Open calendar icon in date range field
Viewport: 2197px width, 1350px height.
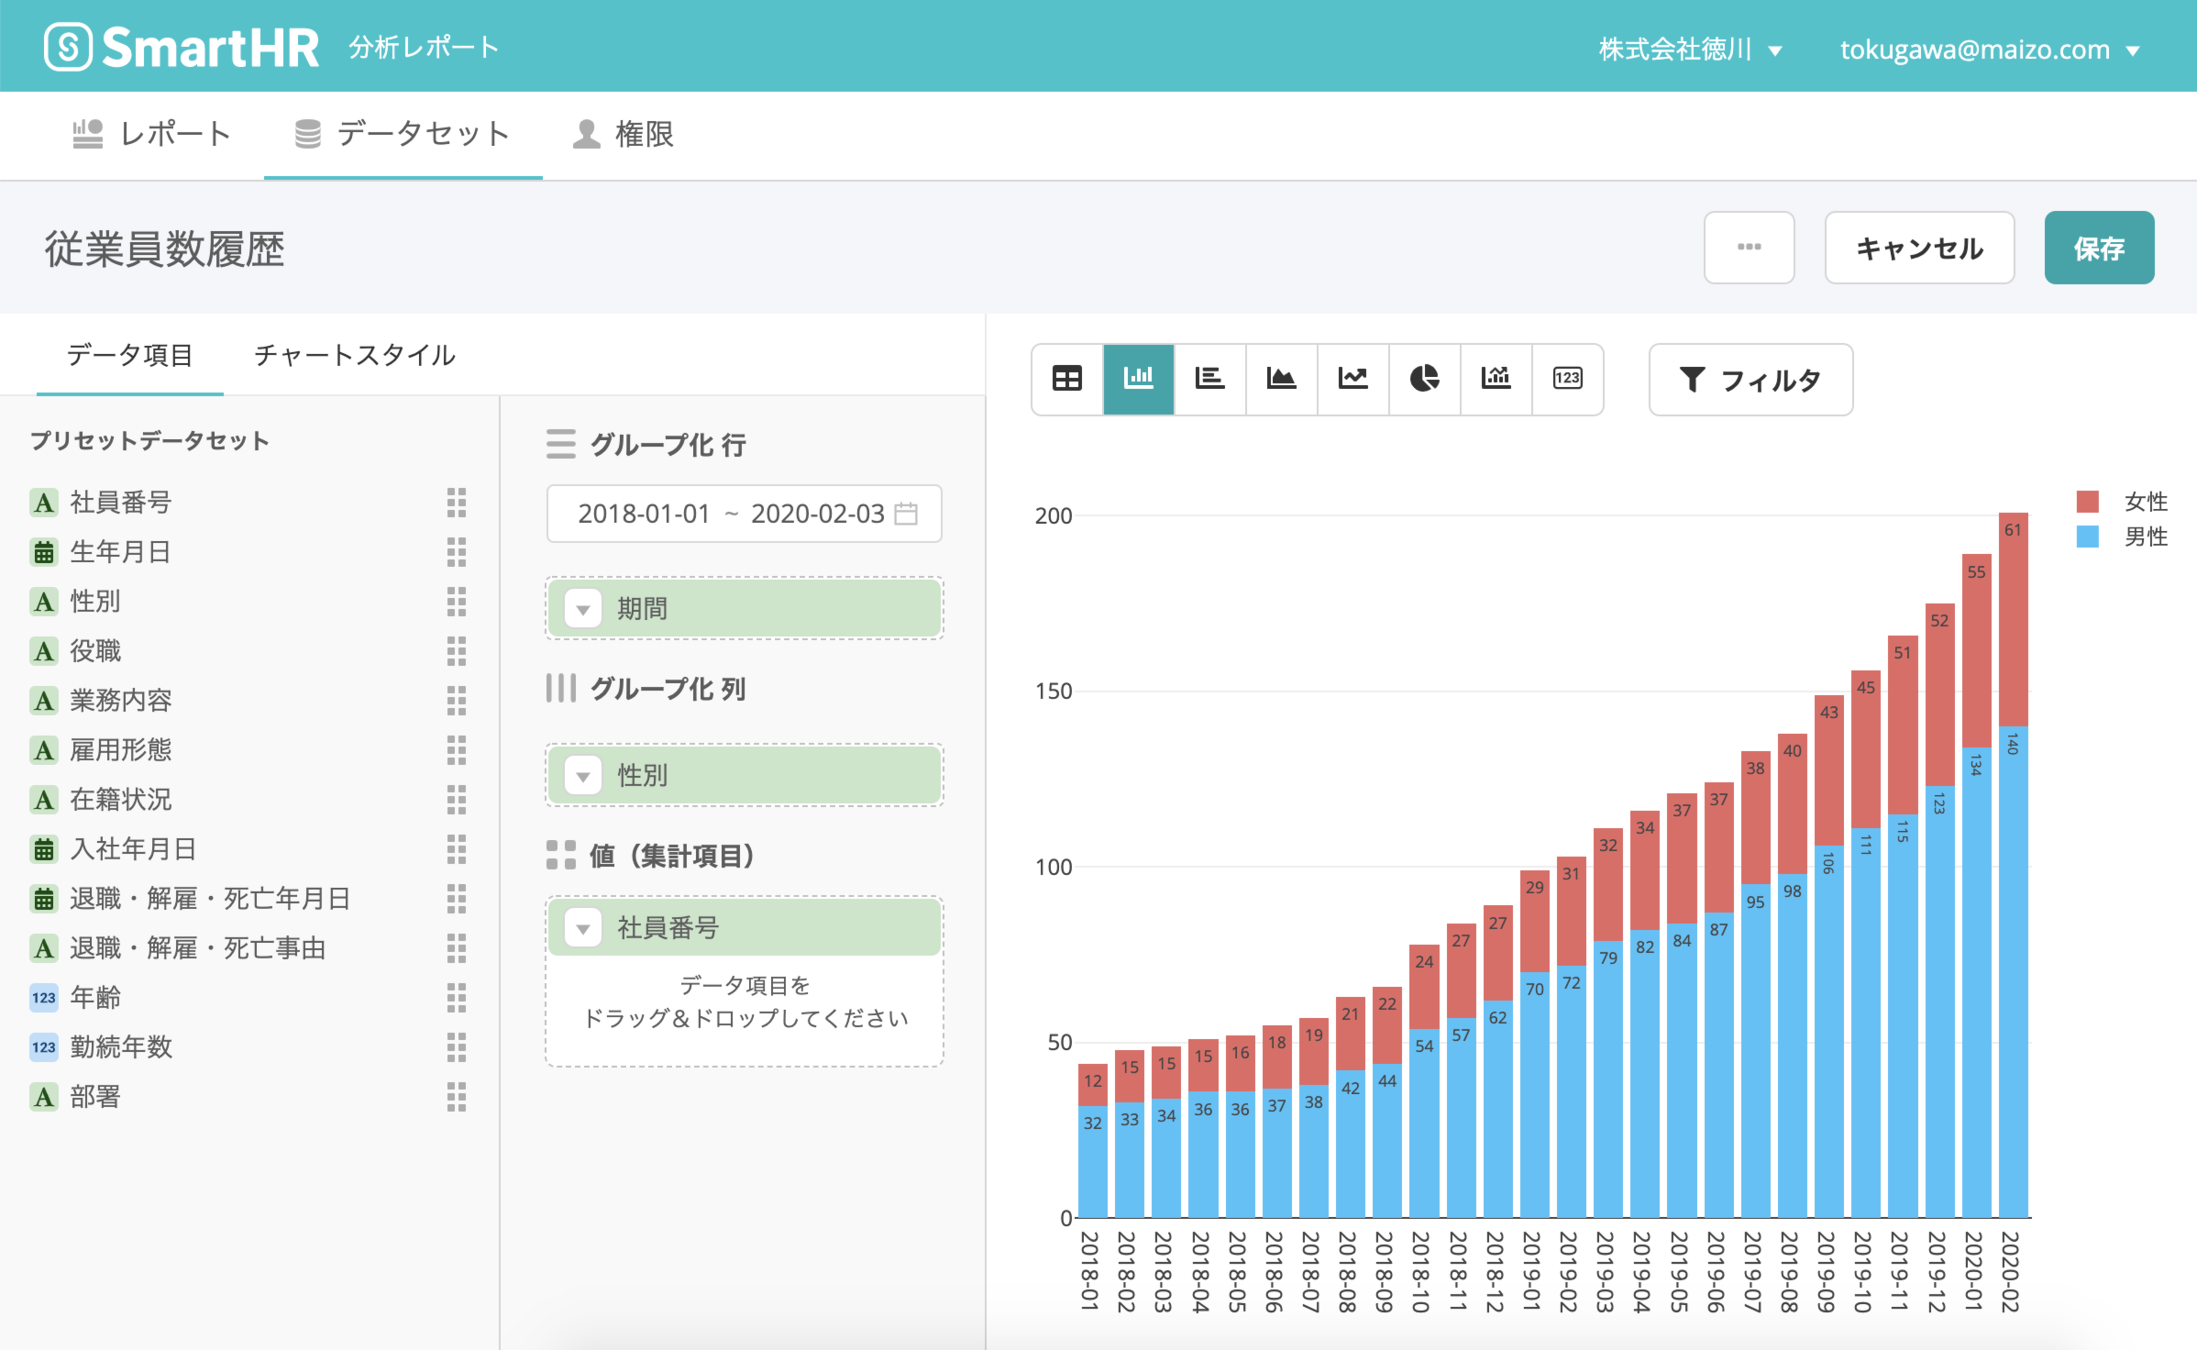pos(906,514)
